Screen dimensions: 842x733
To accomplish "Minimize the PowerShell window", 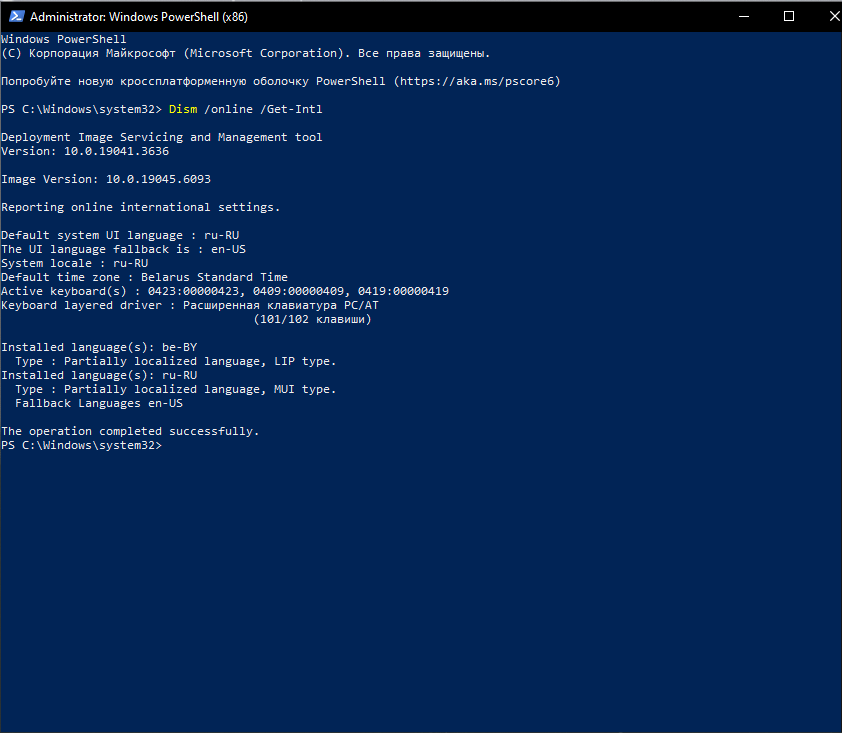I will (744, 16).
